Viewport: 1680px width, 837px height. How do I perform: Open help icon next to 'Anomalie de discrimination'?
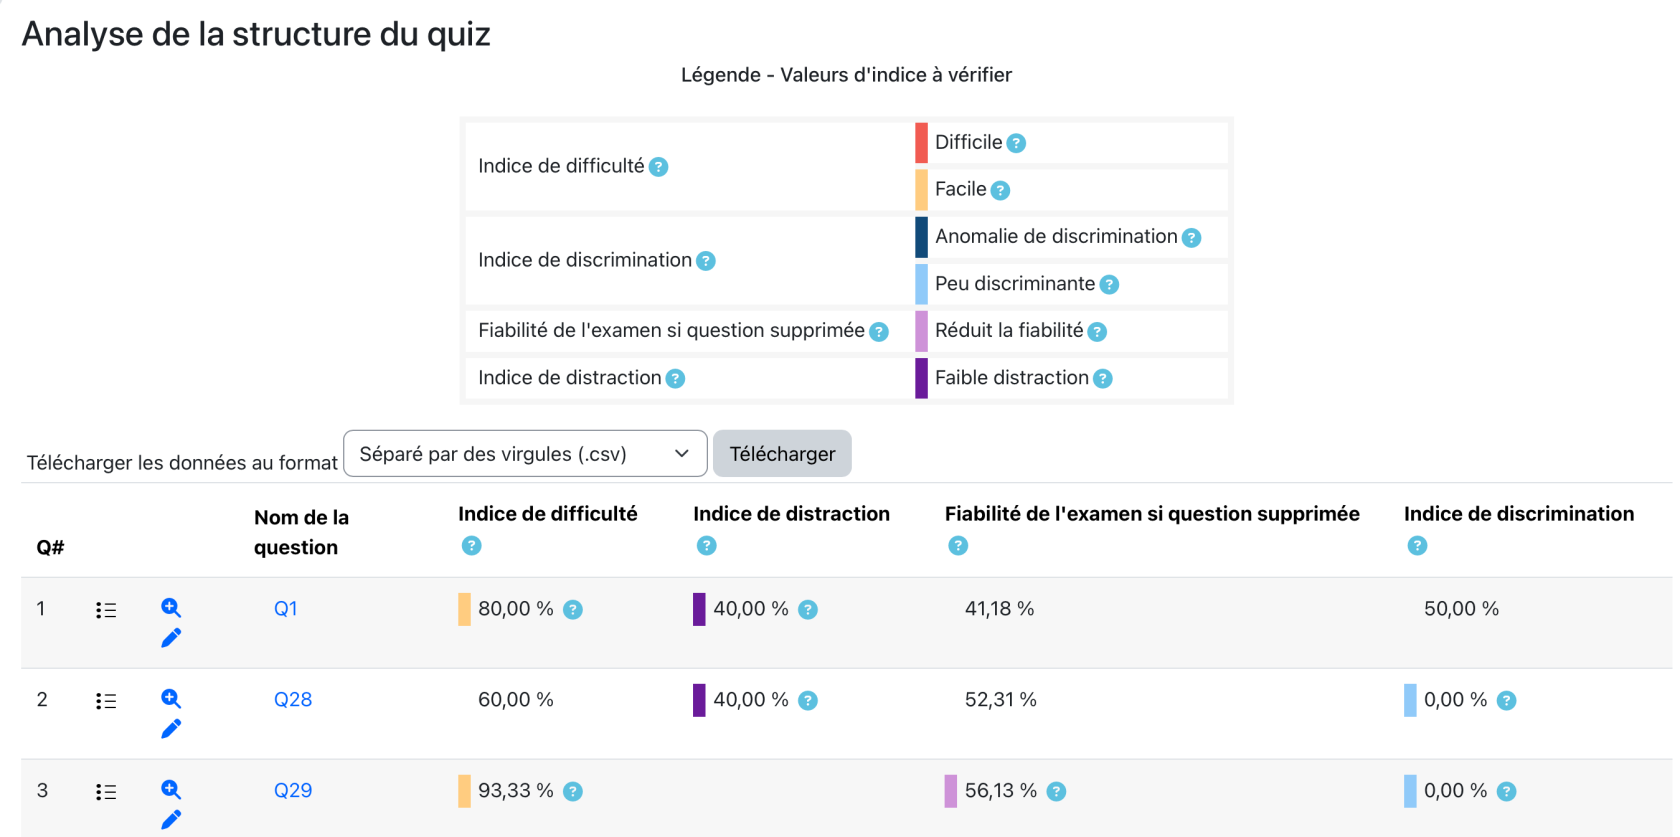pos(1191,238)
